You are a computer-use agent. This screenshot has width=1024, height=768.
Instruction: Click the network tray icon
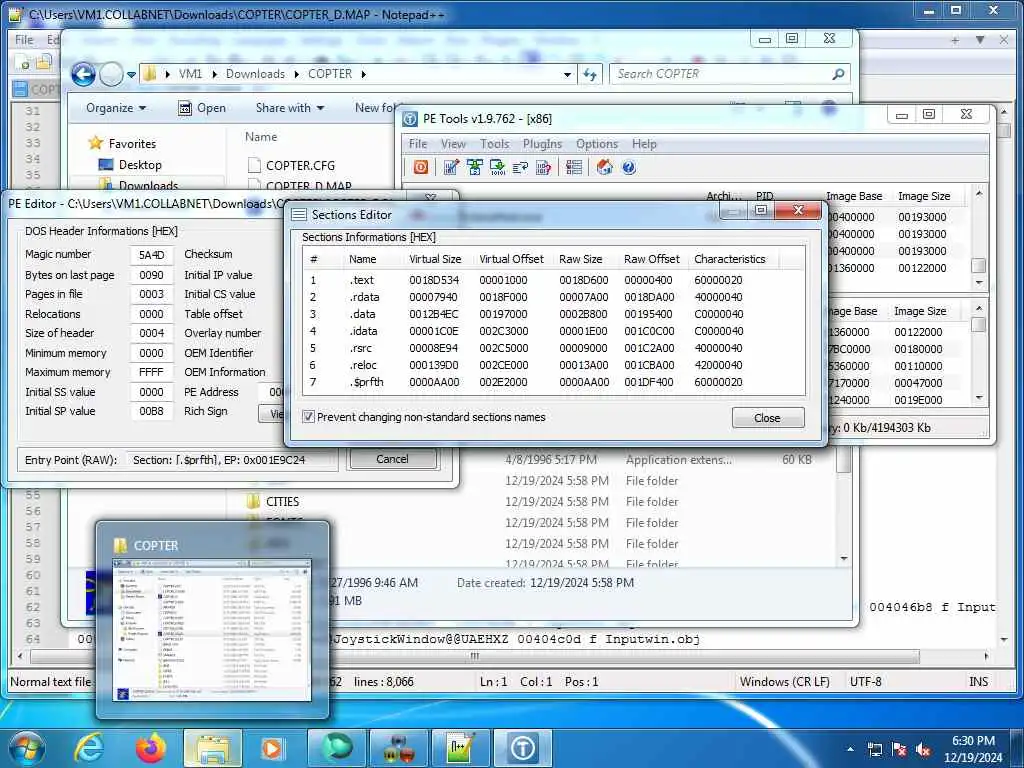point(875,750)
